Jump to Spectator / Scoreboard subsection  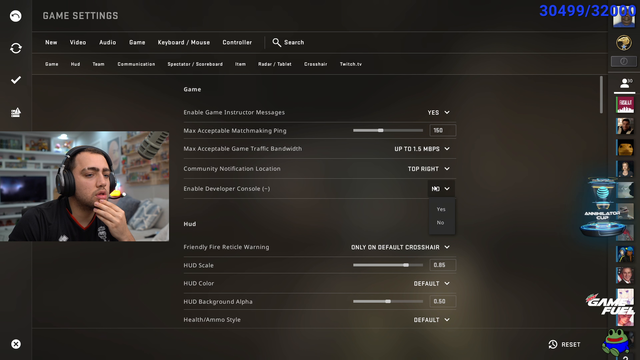[195, 64]
